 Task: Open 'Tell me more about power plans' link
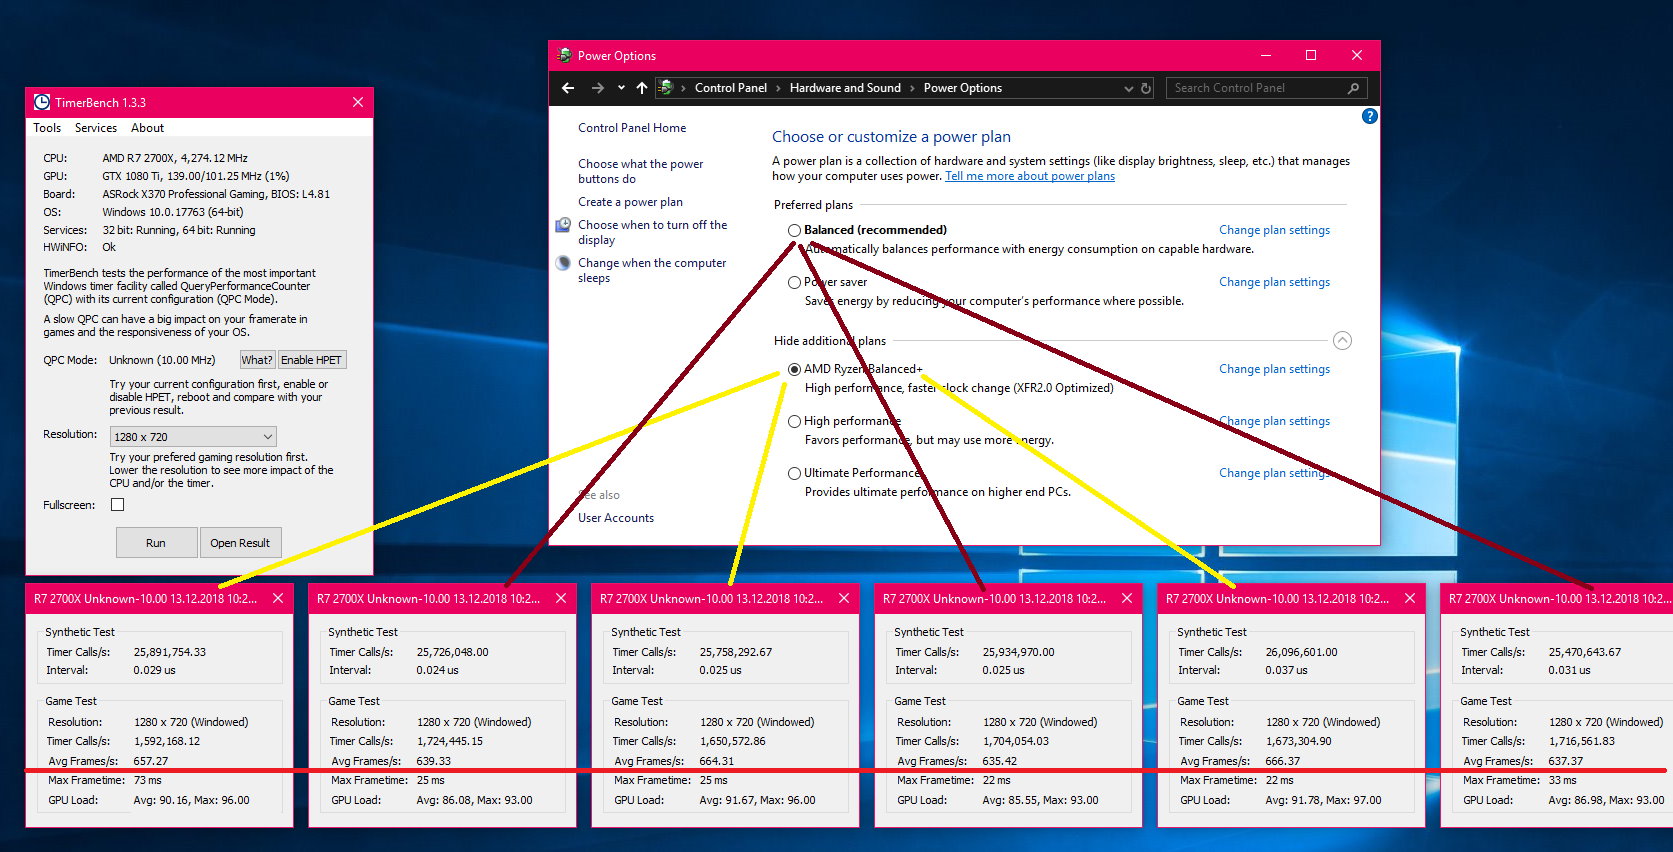[x=1030, y=176]
